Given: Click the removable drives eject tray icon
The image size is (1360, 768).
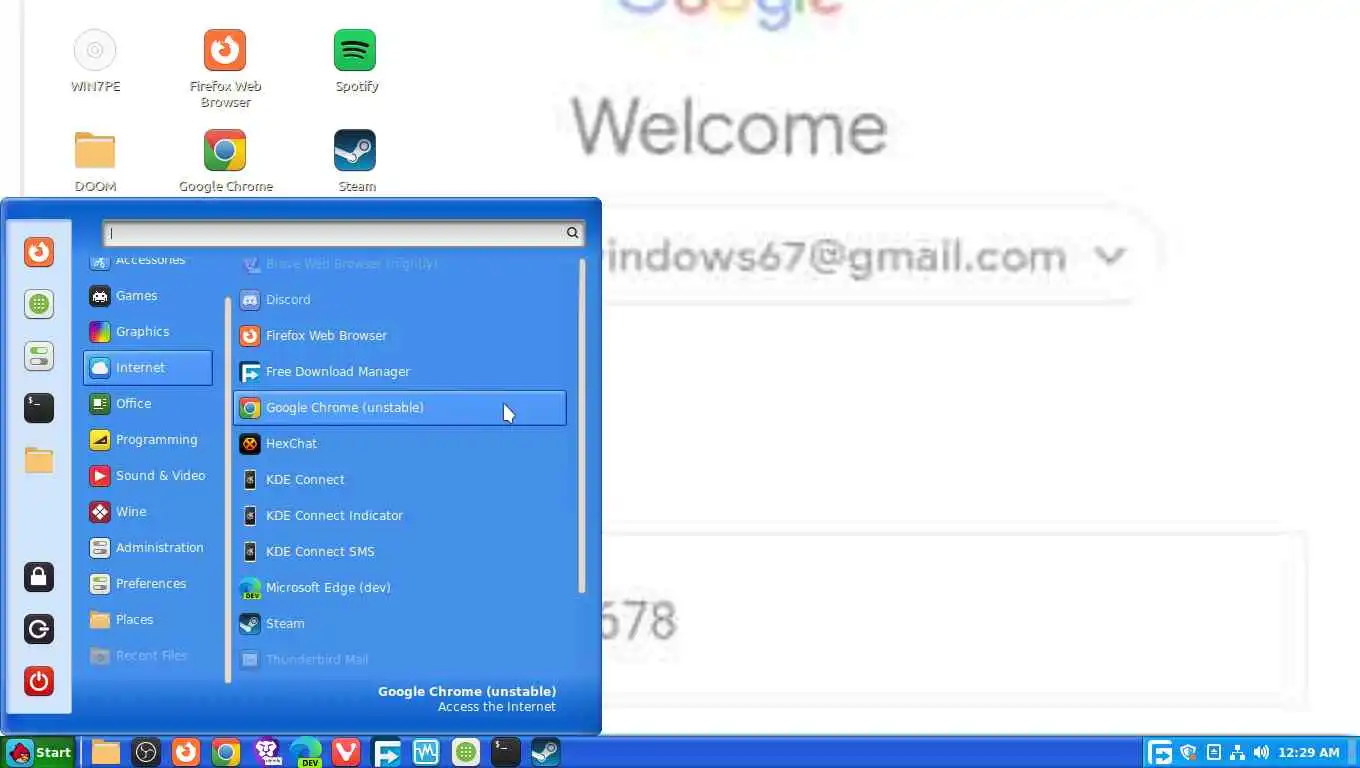Looking at the screenshot, I should click(1214, 752).
